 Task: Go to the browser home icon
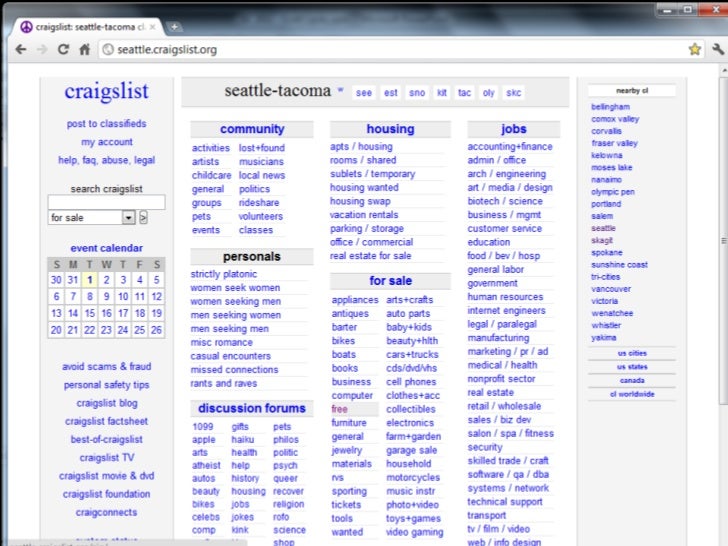coord(84,49)
